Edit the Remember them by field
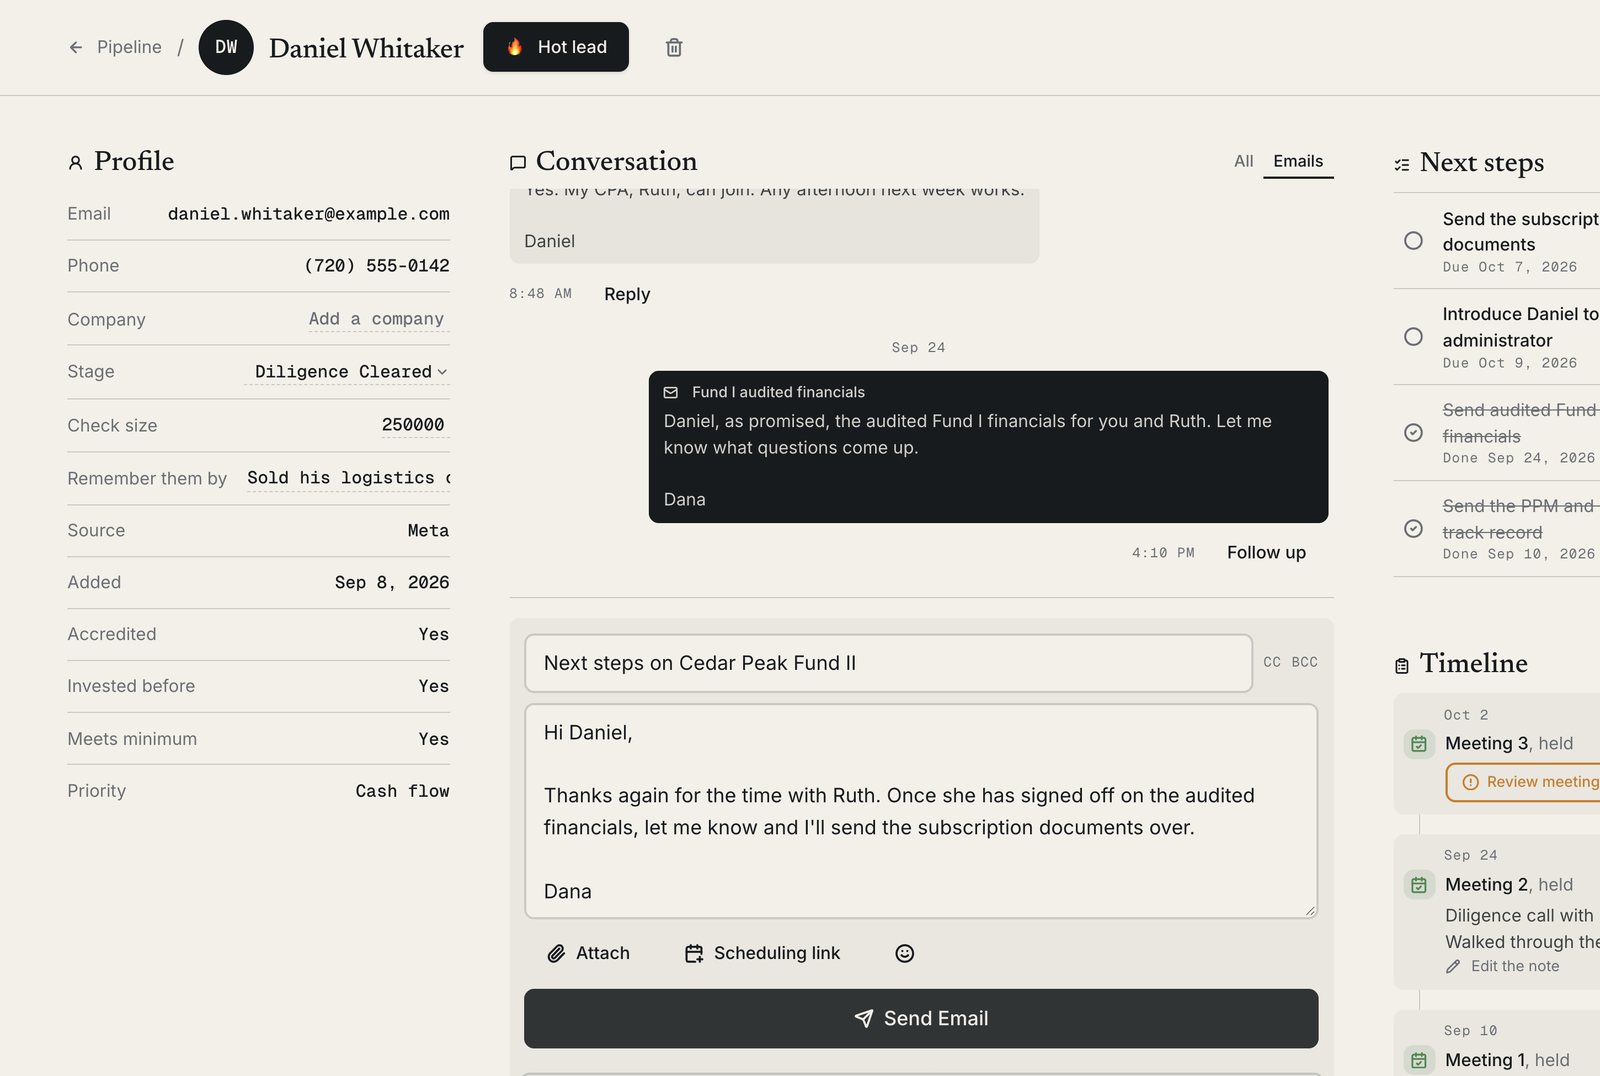Image resolution: width=1600 pixels, height=1076 pixels. [x=348, y=478]
